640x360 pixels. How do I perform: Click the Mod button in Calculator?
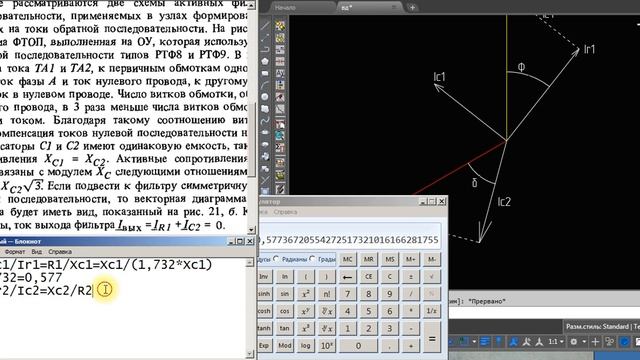pos(284,345)
